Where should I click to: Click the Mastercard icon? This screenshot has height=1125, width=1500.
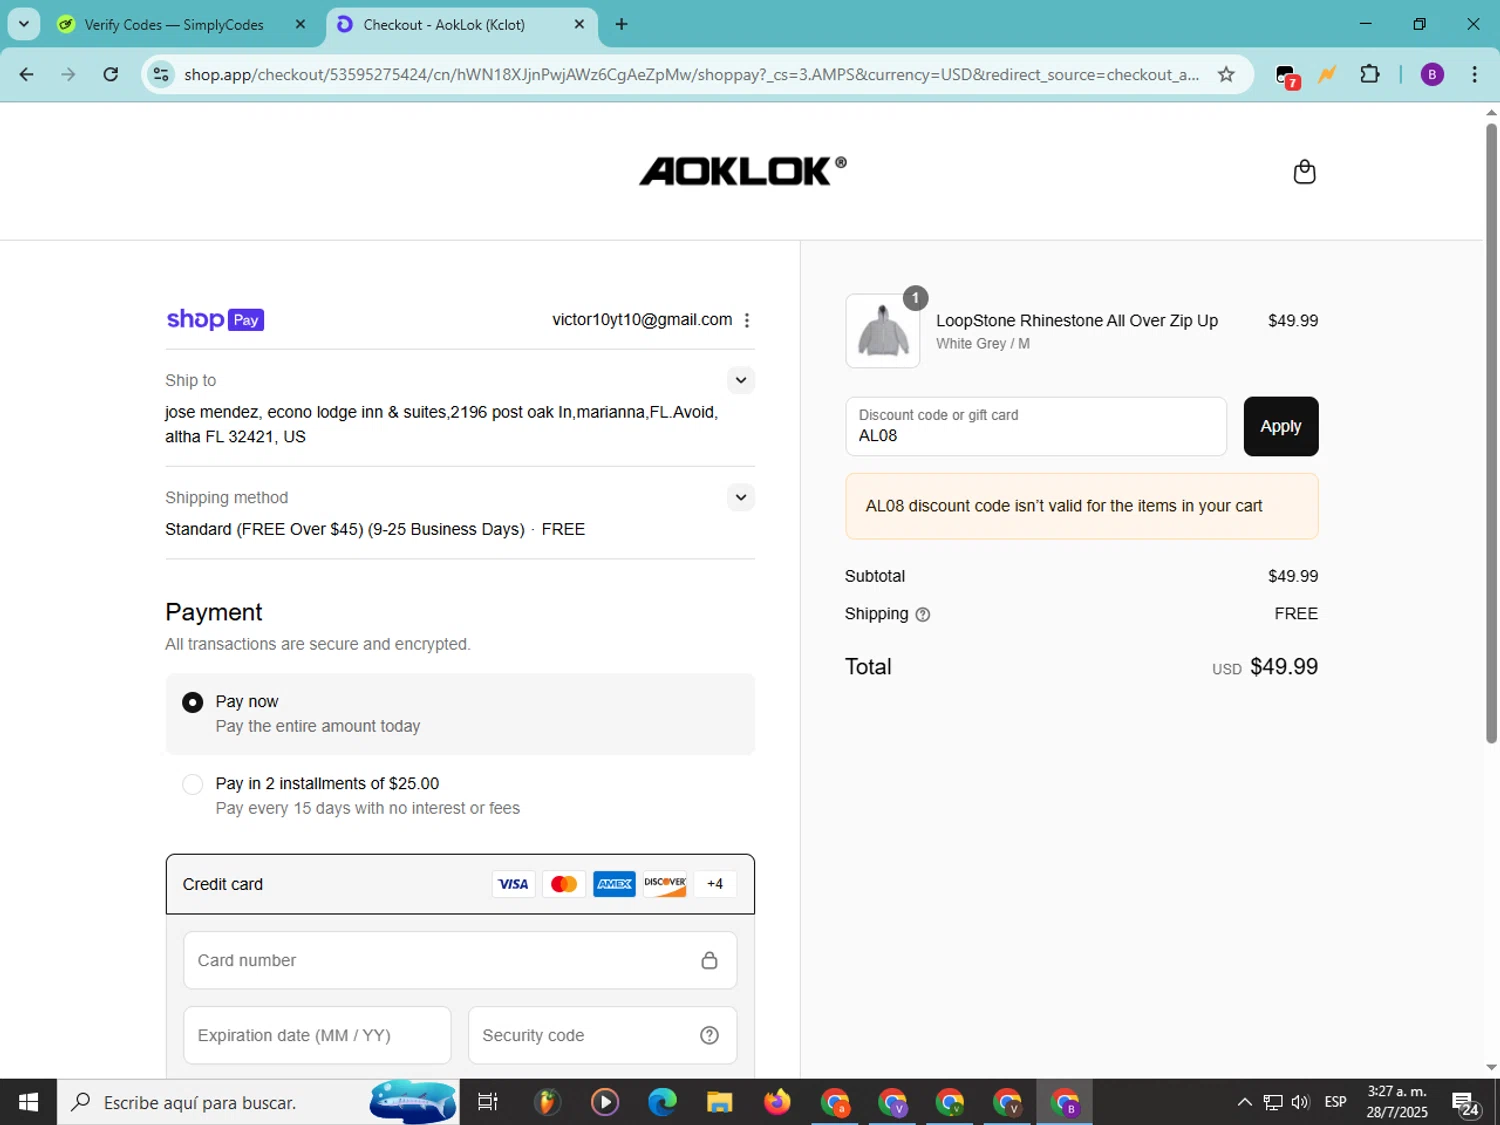click(564, 884)
